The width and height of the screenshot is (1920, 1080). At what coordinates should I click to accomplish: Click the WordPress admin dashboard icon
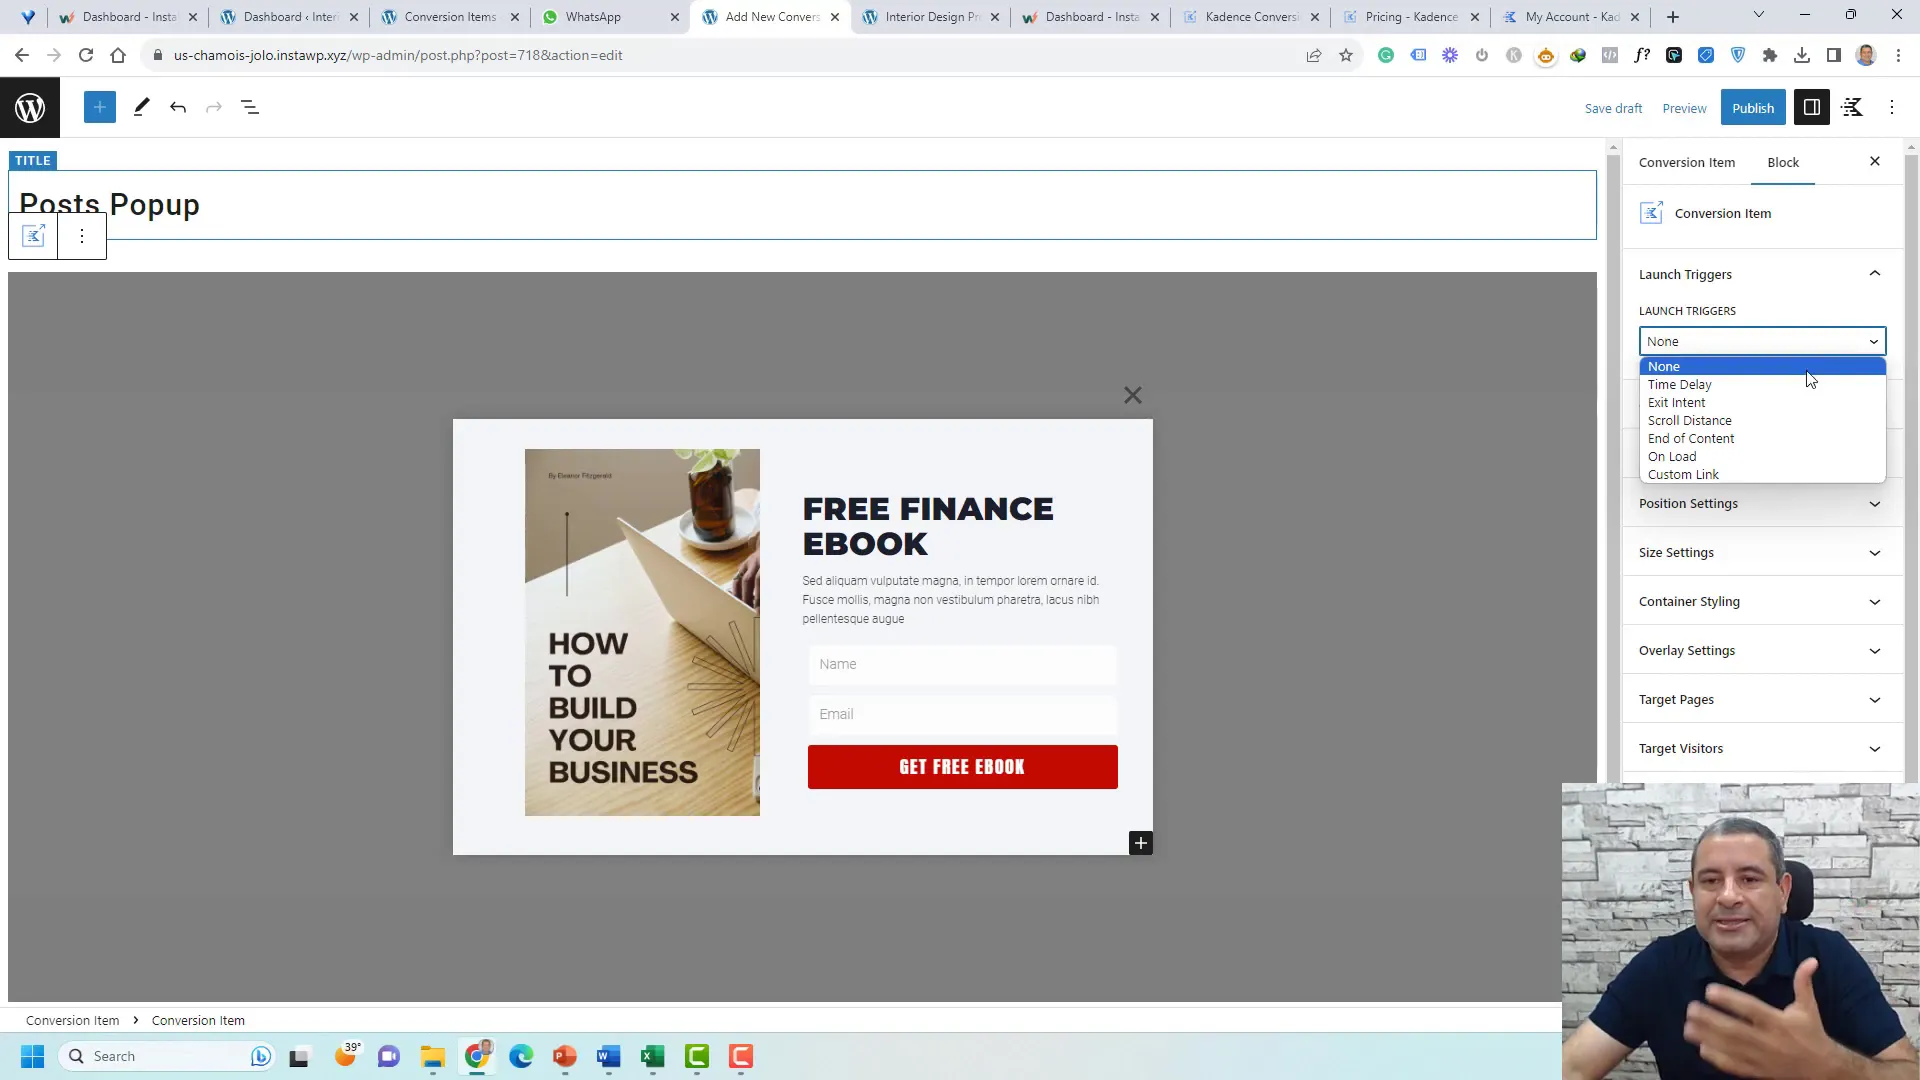tap(29, 107)
